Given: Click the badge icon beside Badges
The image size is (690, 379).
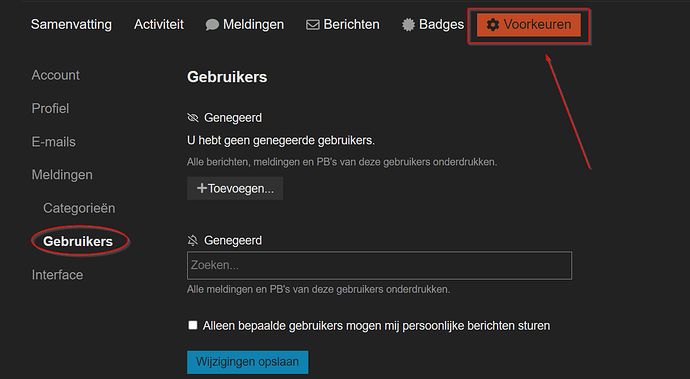Looking at the screenshot, I should tap(408, 25).
